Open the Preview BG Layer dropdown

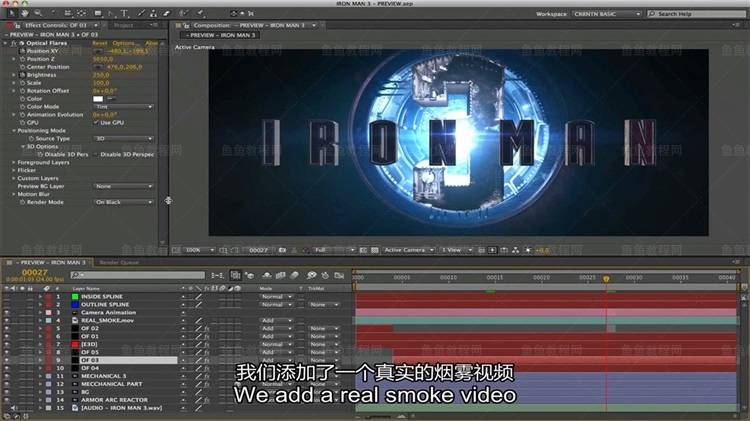[x=123, y=186]
